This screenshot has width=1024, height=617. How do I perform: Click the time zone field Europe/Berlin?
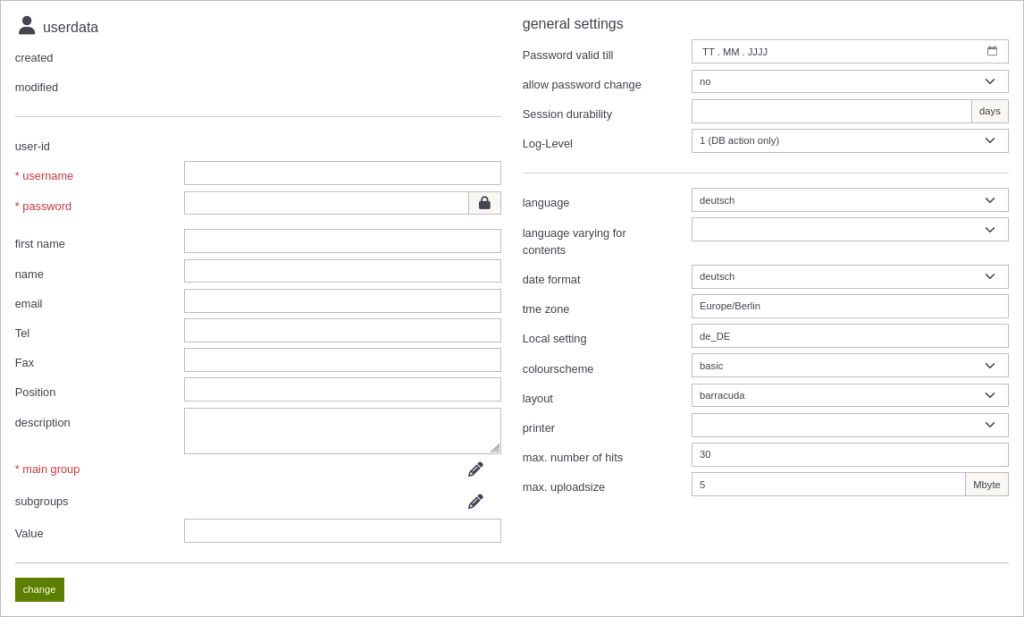point(850,306)
